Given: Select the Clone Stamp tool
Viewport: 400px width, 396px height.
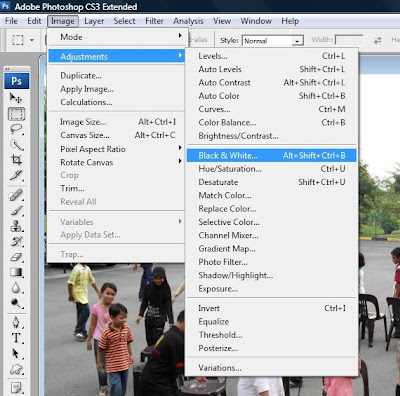Looking at the screenshot, I should 16,226.
